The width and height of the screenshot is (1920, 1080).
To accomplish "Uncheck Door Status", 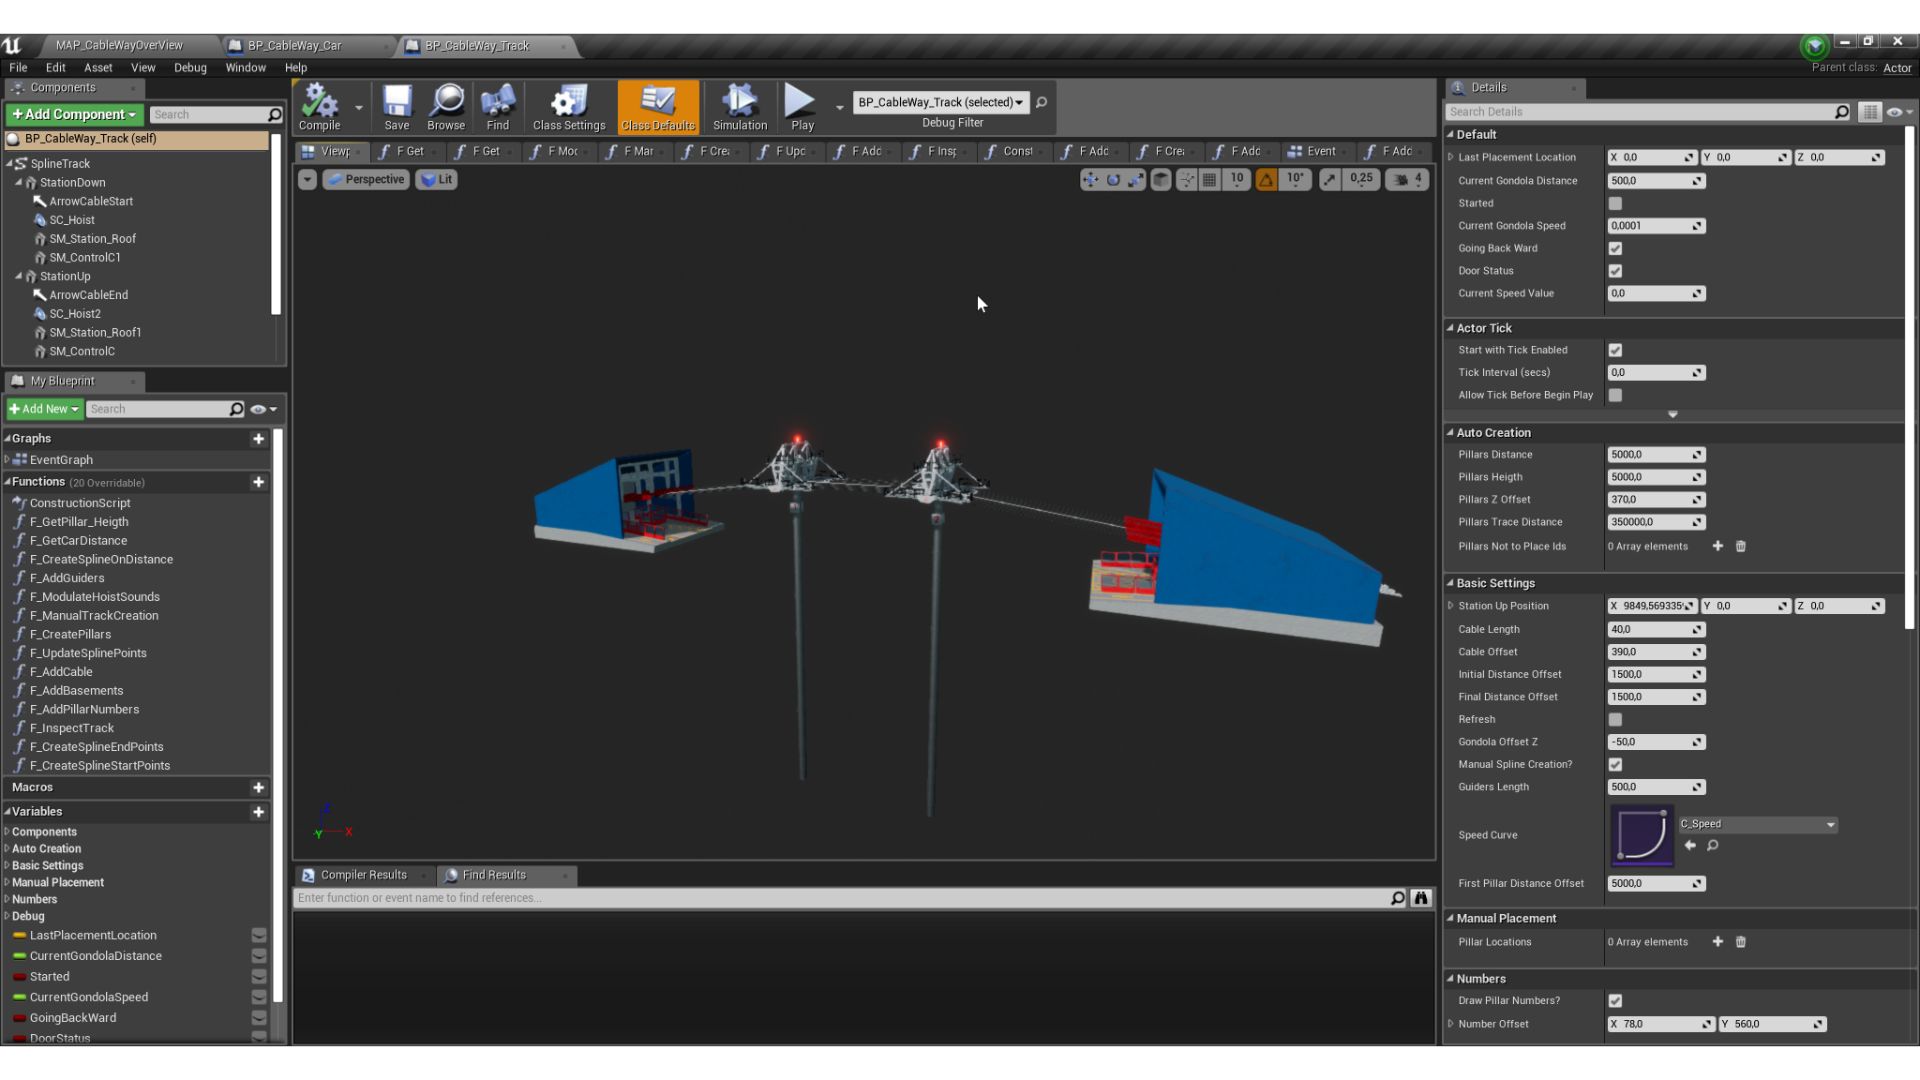I will (1615, 271).
